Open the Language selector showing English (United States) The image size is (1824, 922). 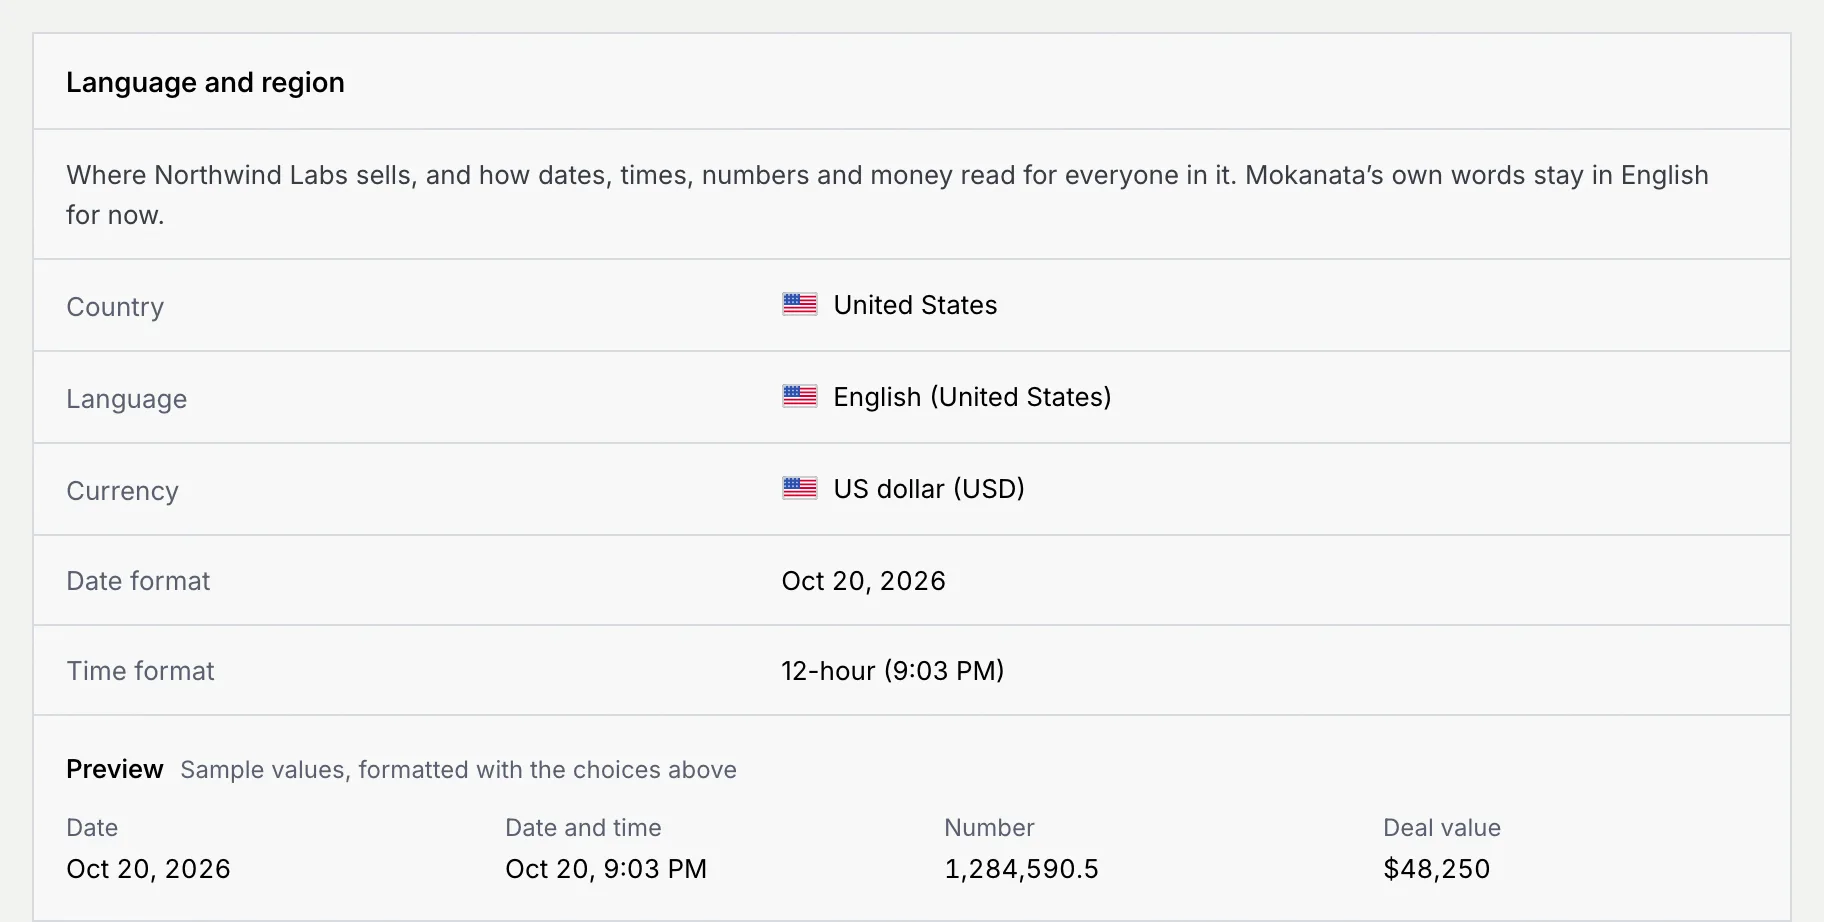click(946, 397)
